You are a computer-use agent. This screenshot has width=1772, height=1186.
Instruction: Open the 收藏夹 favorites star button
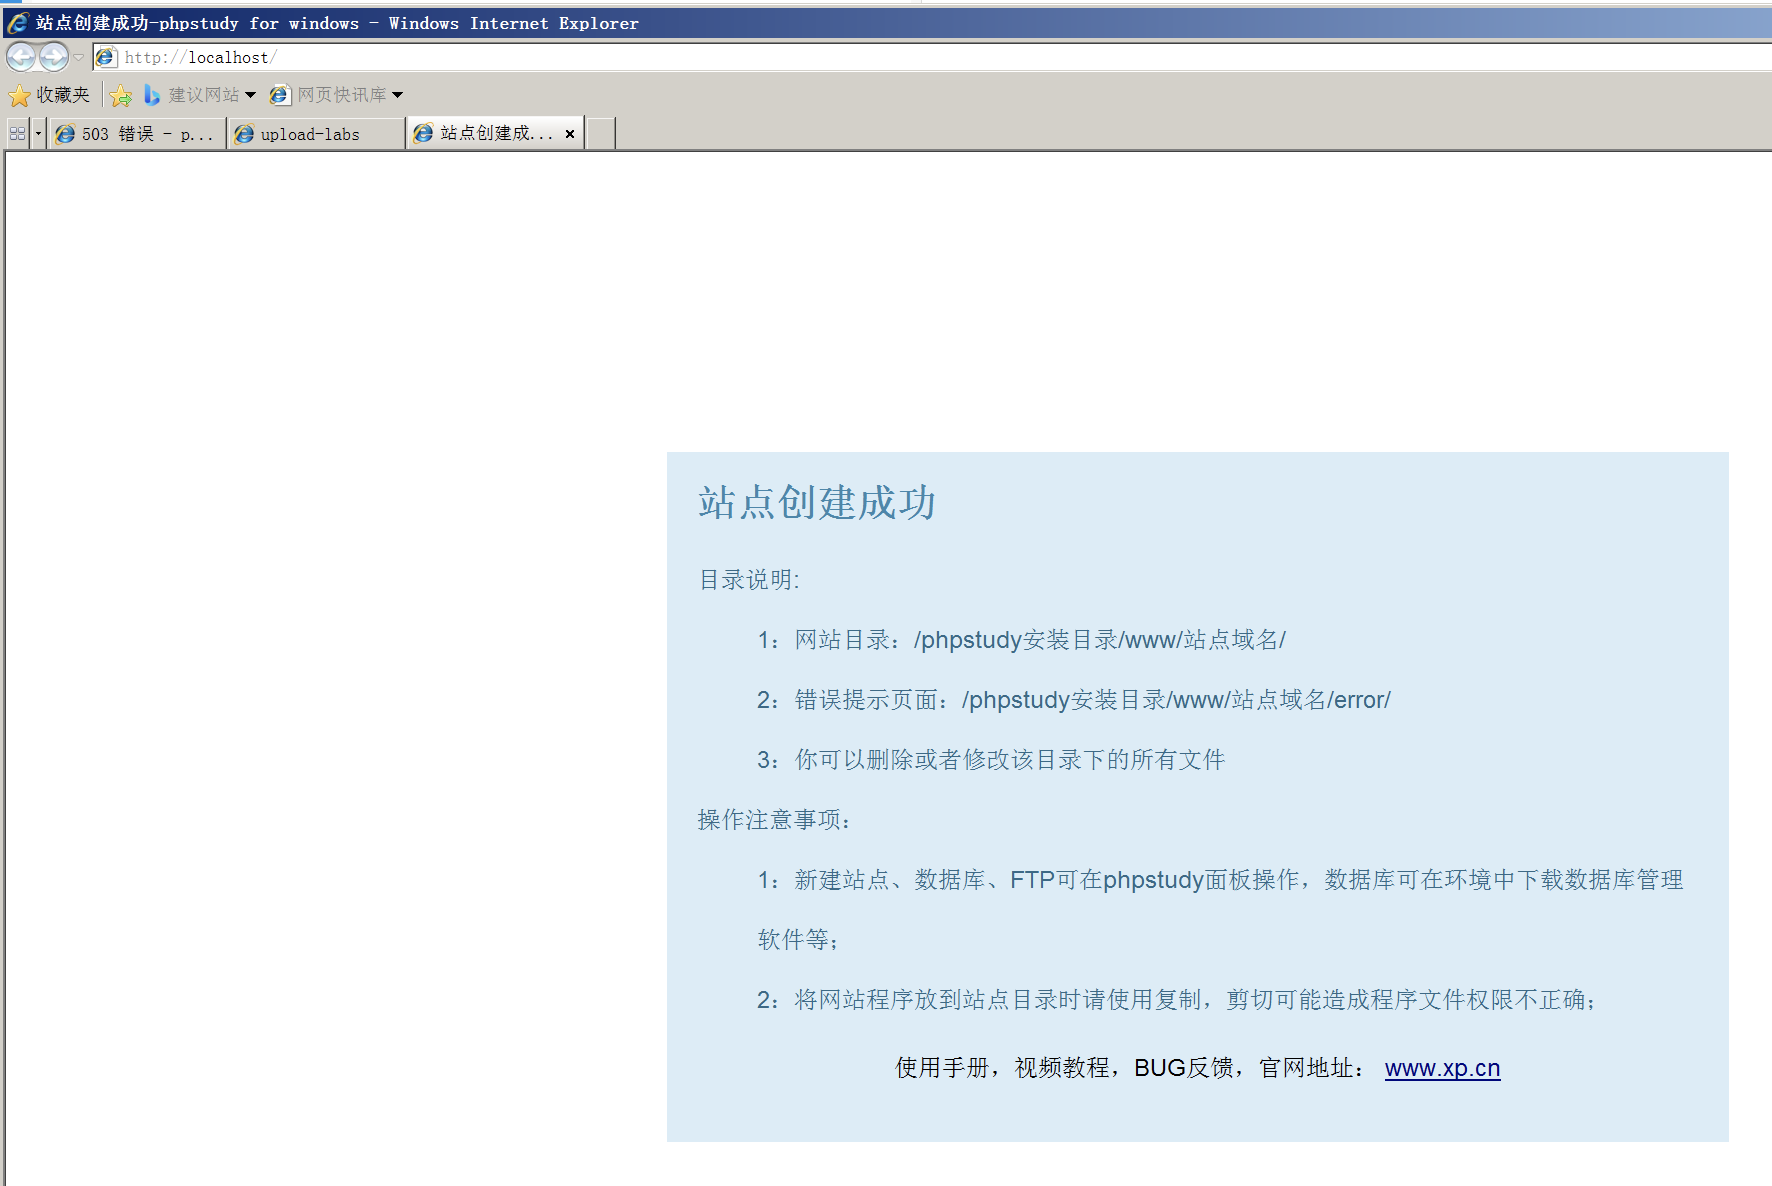coord(49,95)
